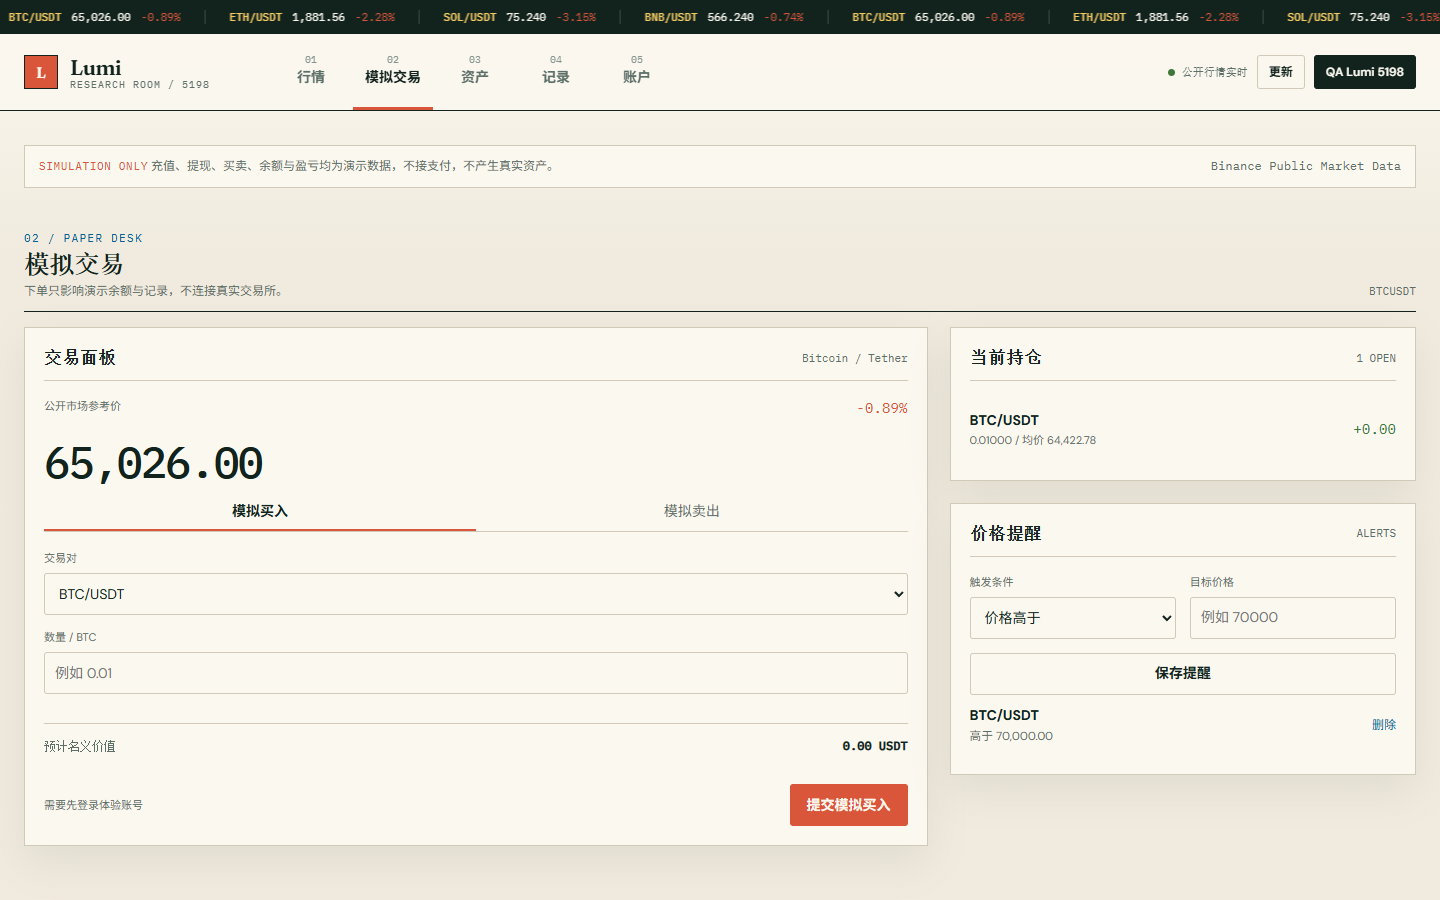Select the 模拟交易 navigation tab
The image size is (1440, 900).
(x=393, y=71)
